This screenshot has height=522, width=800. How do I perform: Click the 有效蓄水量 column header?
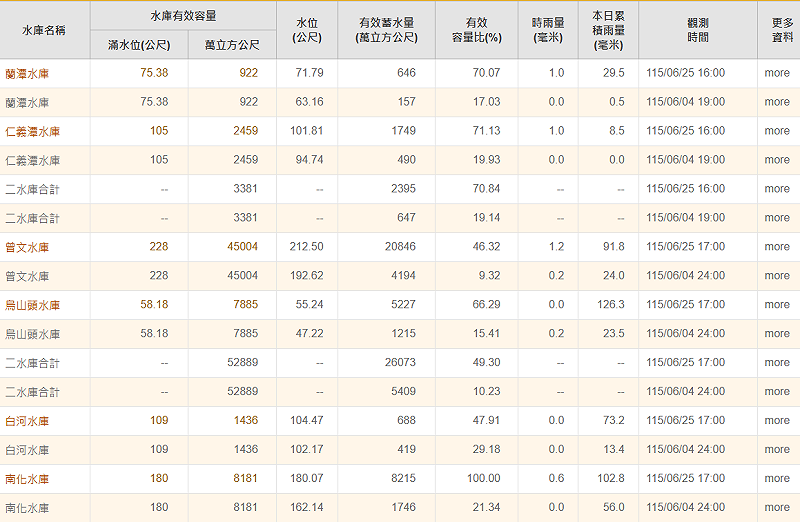pos(387,30)
